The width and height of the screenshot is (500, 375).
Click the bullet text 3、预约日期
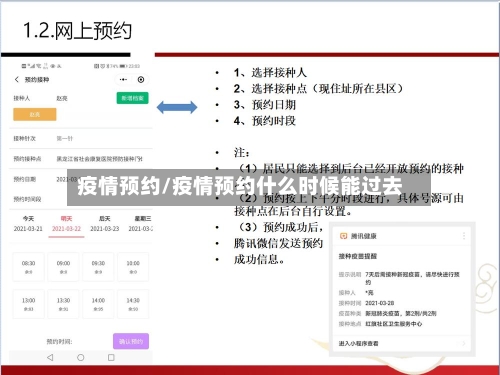[265, 105]
